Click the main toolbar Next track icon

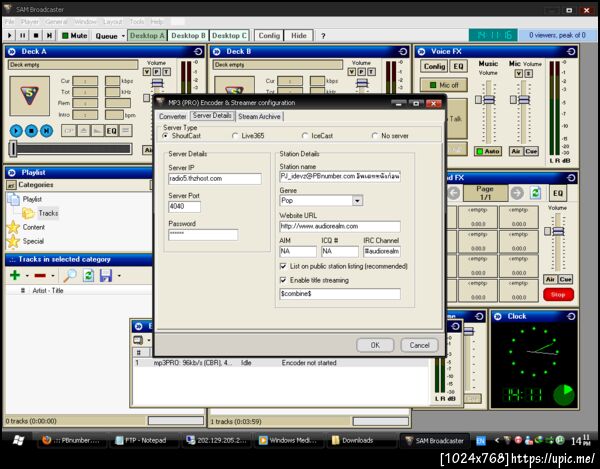[49, 36]
